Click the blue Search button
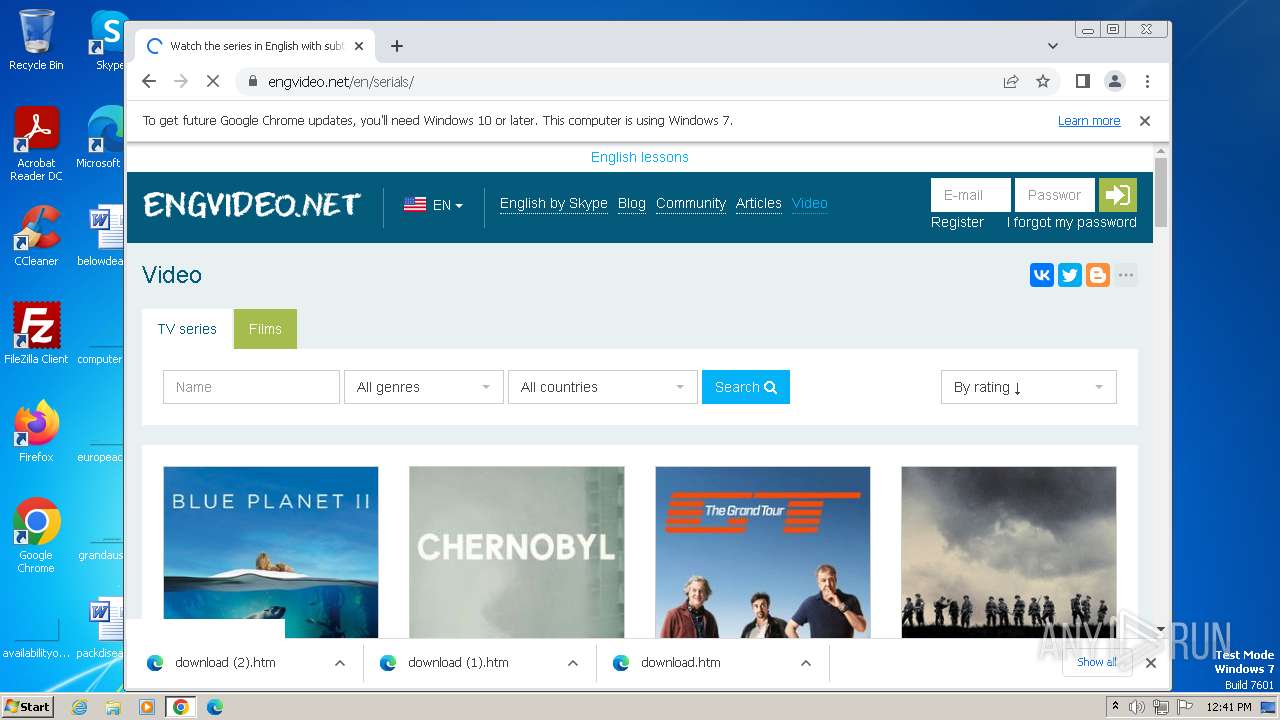 (746, 387)
